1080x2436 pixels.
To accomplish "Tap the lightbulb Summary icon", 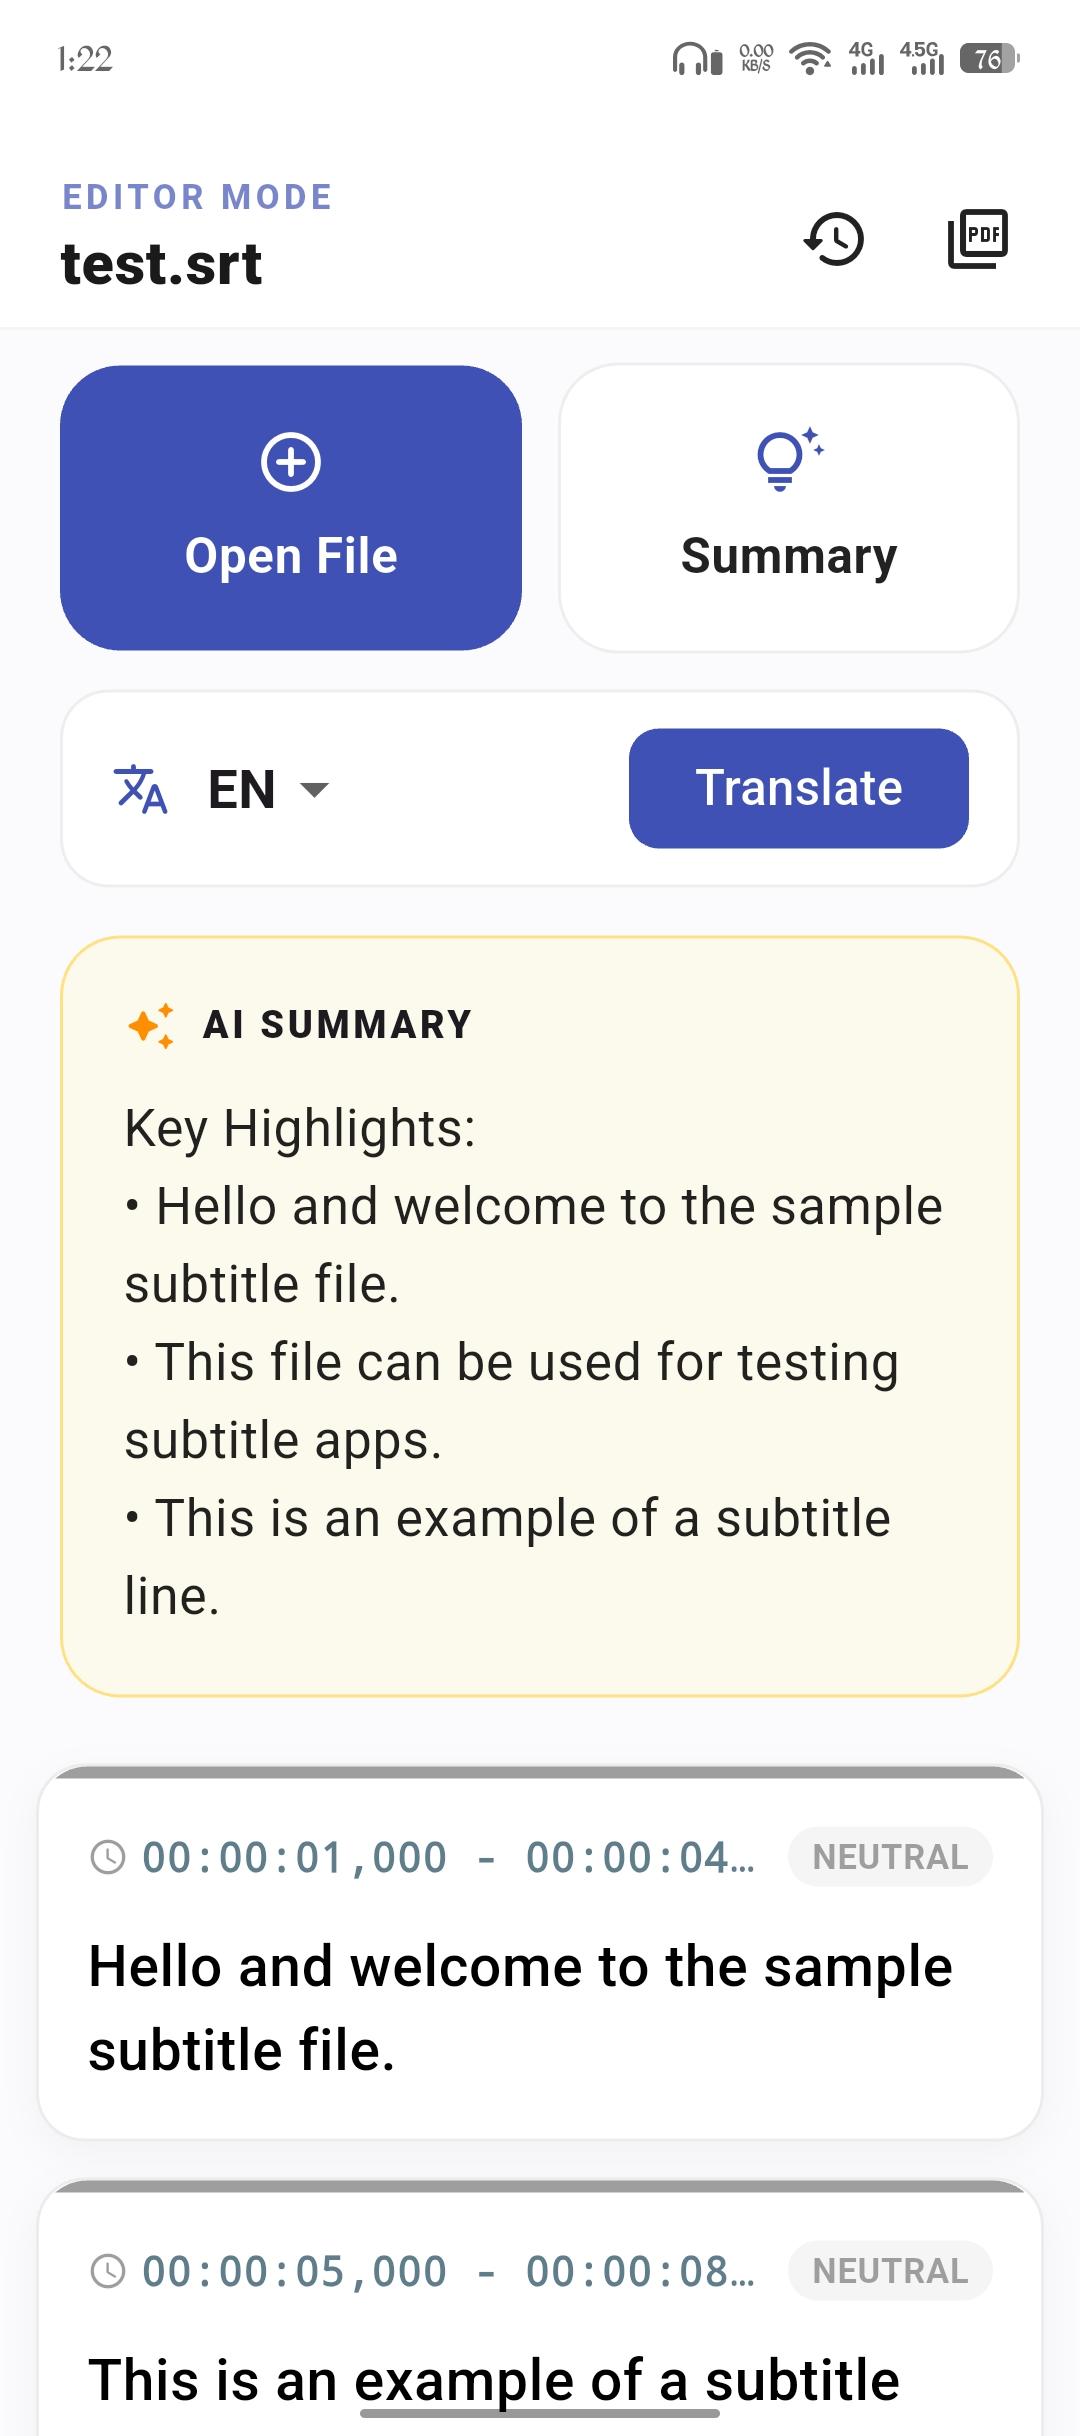I will [x=788, y=459].
